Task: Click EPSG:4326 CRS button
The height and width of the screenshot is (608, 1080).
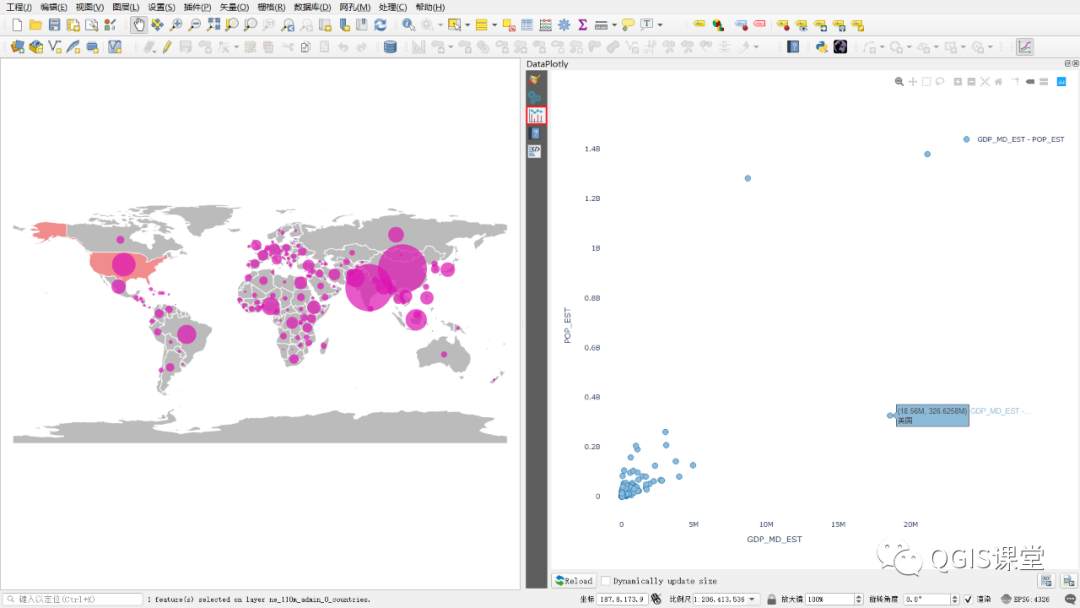Action: point(1026,599)
